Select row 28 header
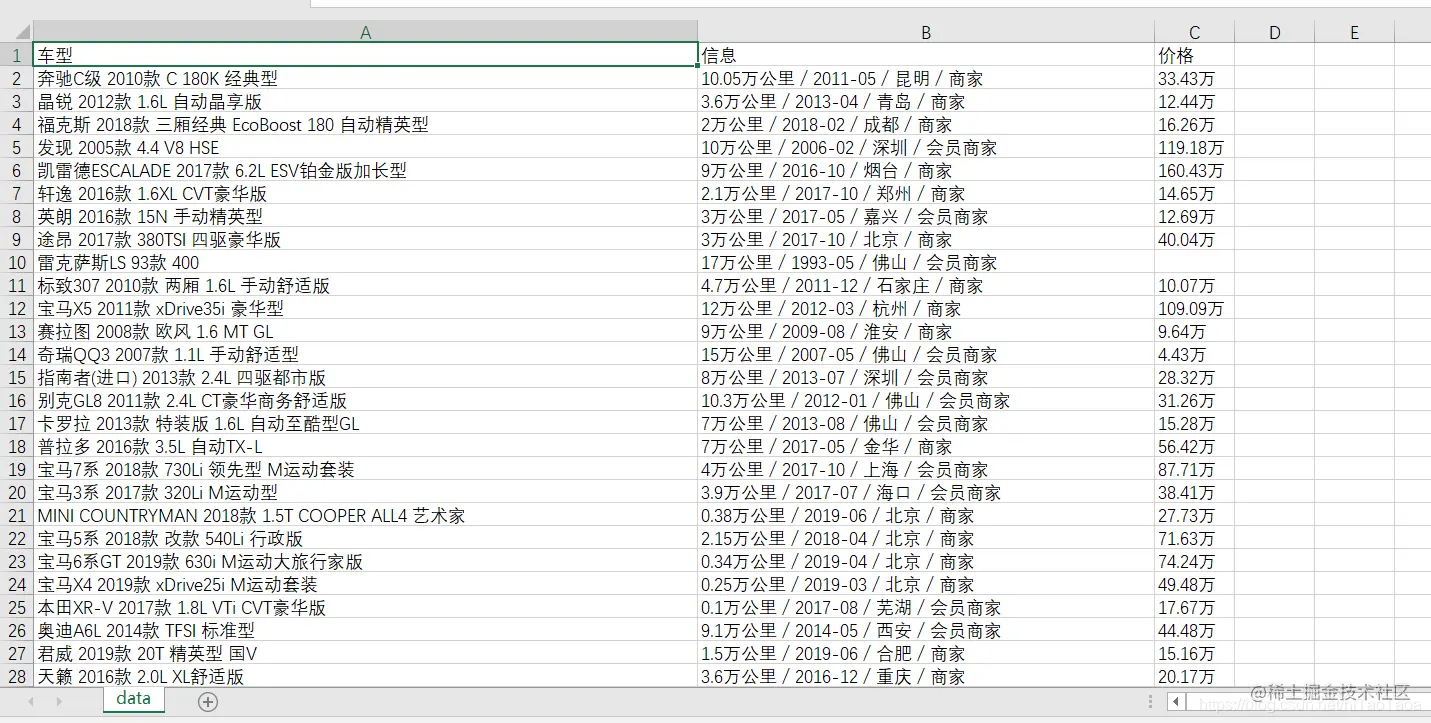The image size is (1431, 723). [17, 676]
